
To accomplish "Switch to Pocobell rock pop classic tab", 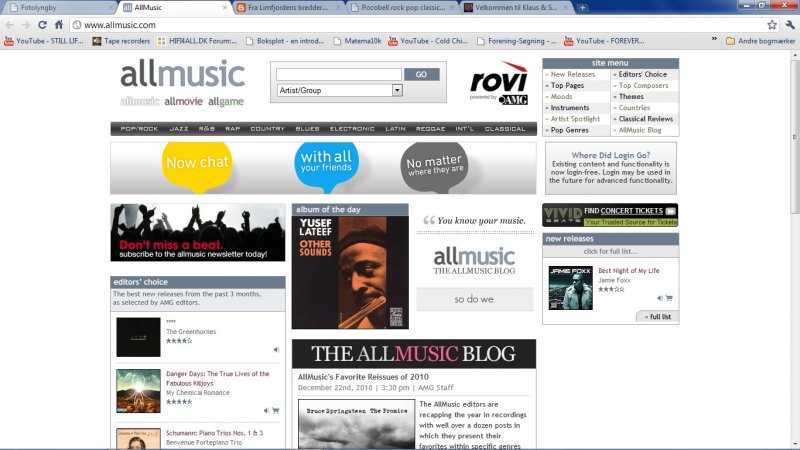I will [402, 7].
